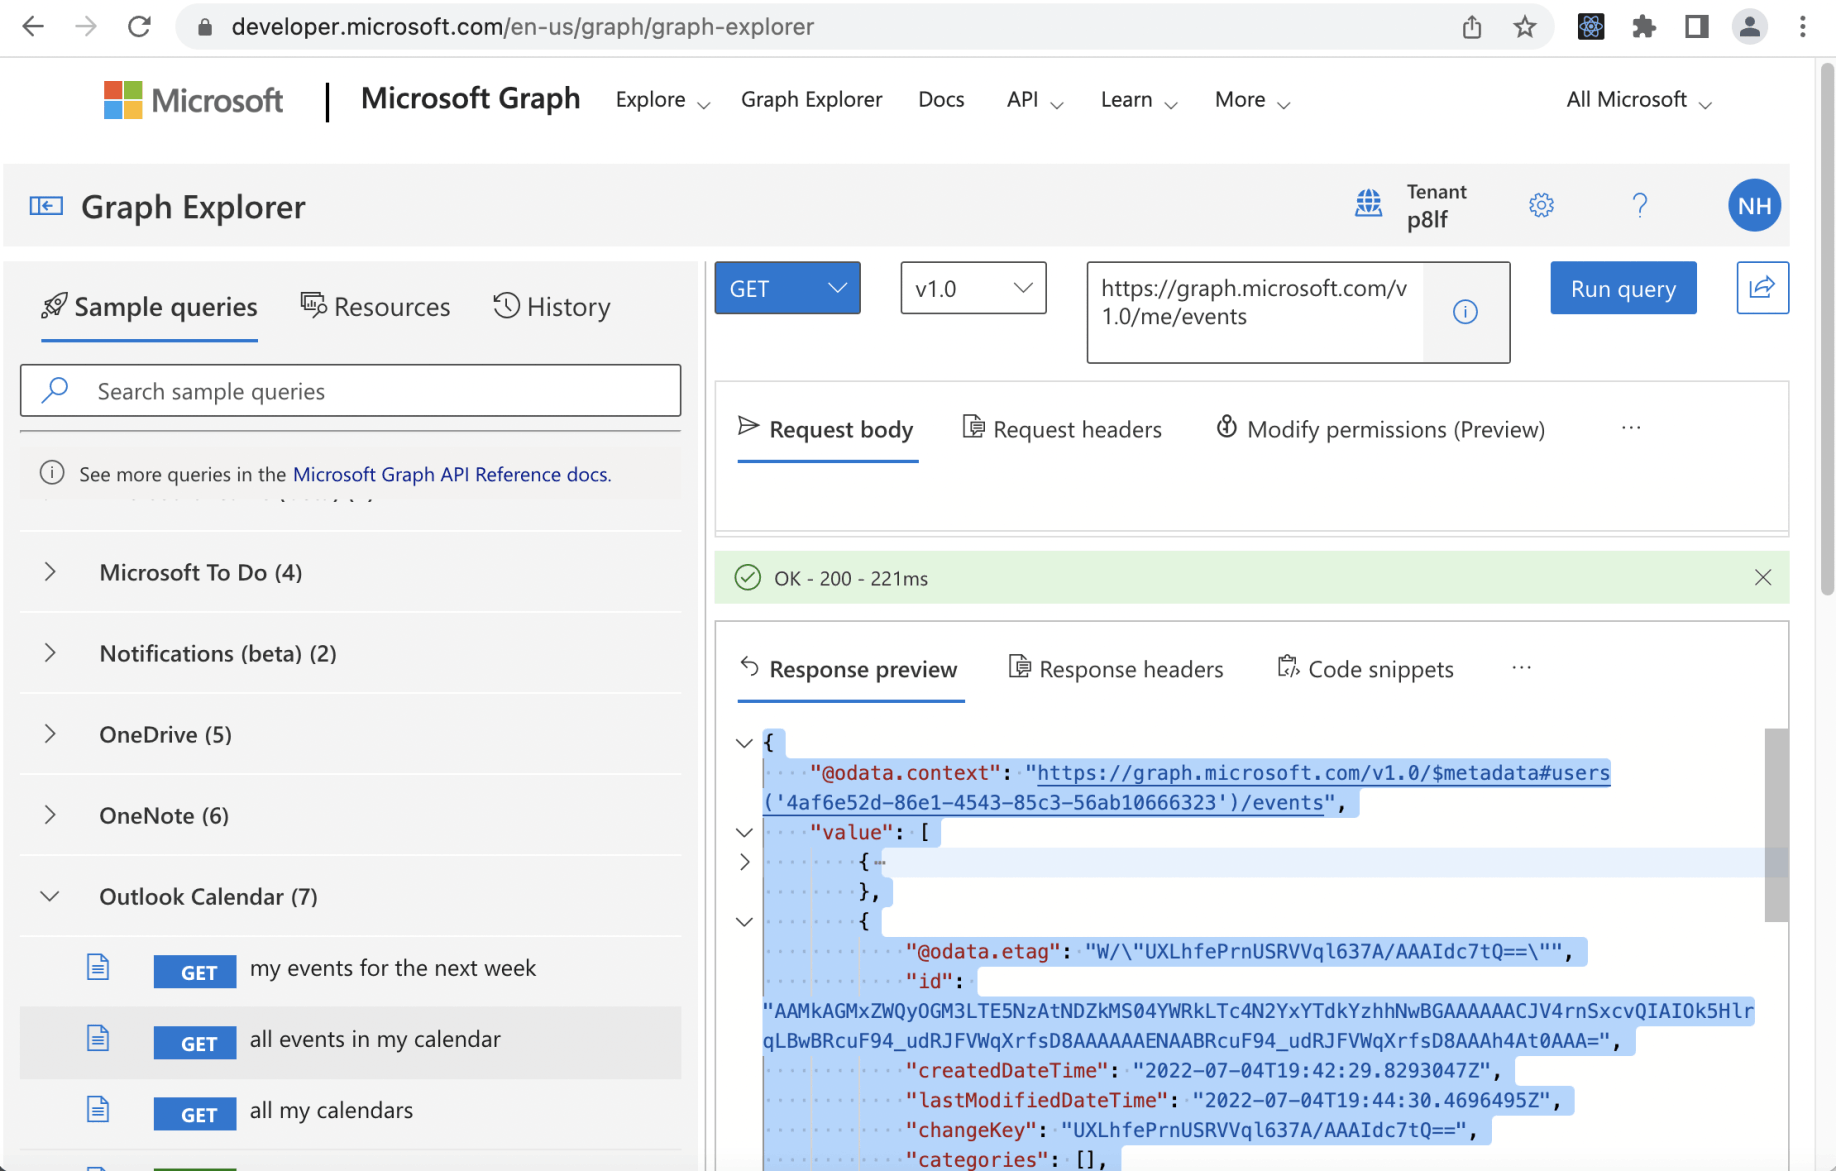Click the share query icon
This screenshot has height=1171, width=1836.
pyautogui.click(x=1761, y=288)
